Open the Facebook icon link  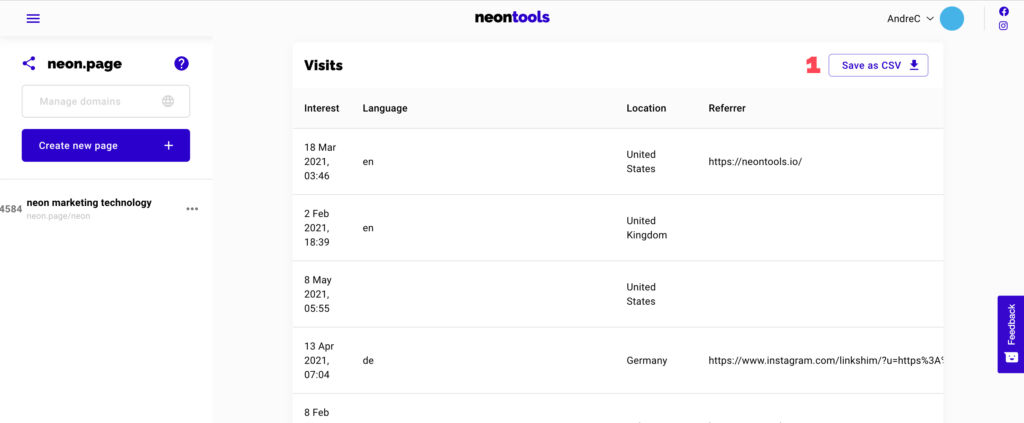(x=1004, y=11)
